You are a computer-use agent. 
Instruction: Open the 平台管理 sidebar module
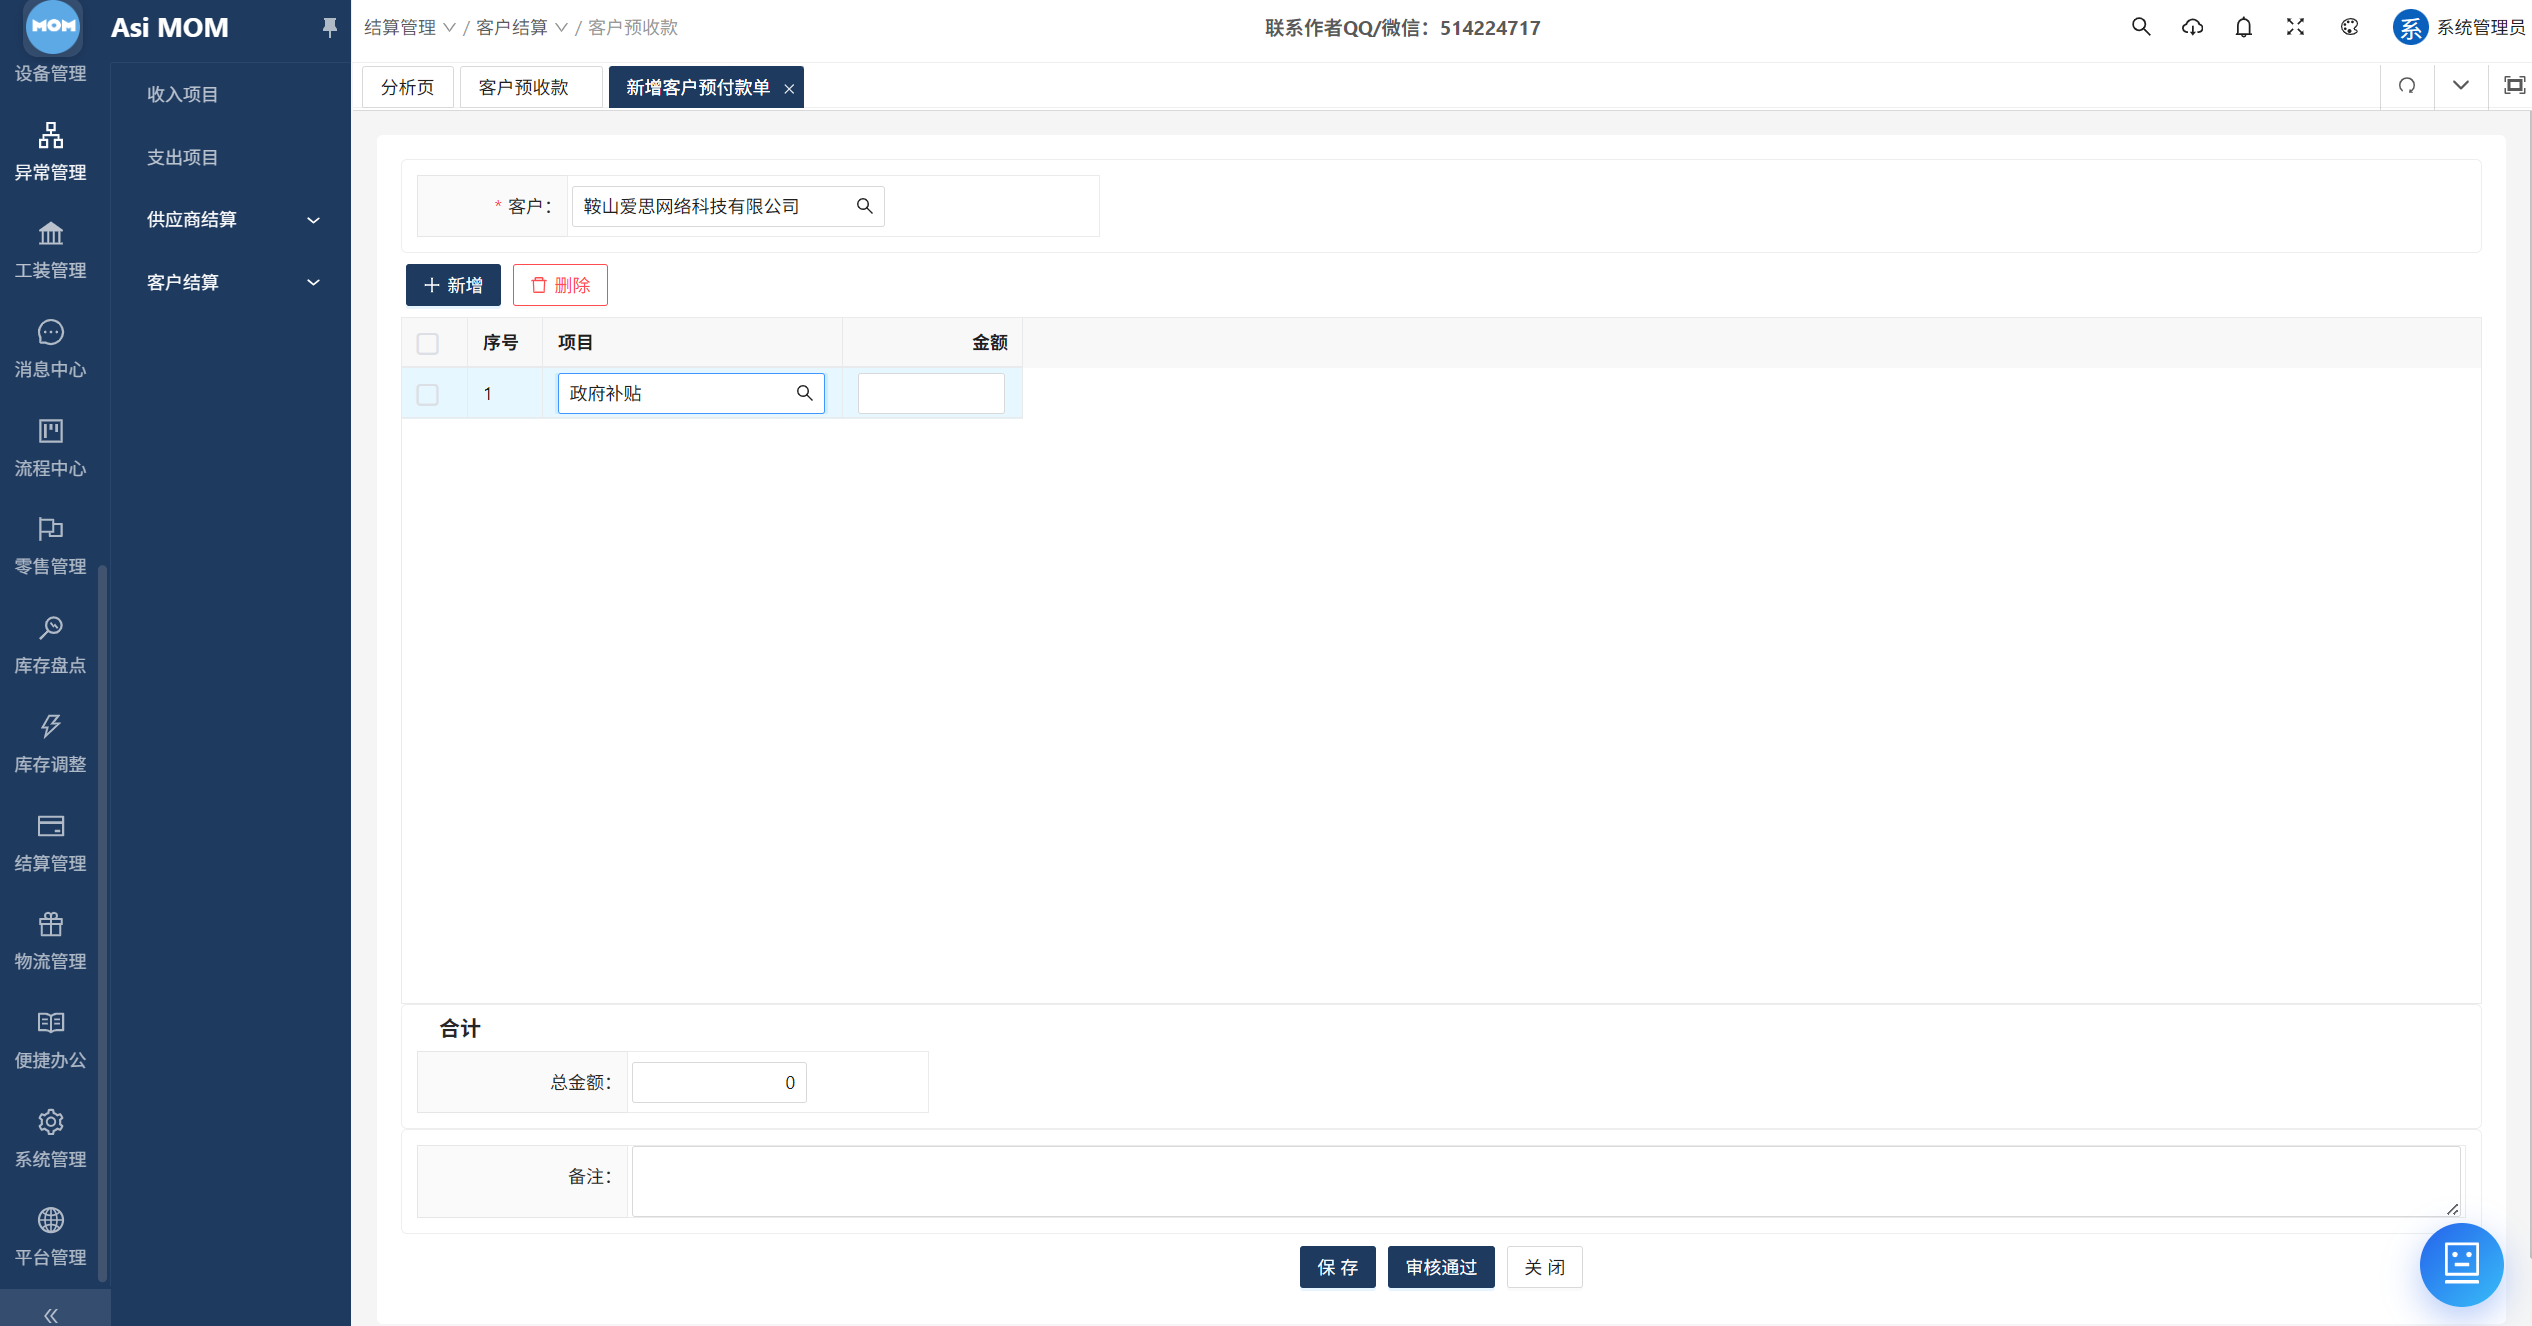(50, 1238)
